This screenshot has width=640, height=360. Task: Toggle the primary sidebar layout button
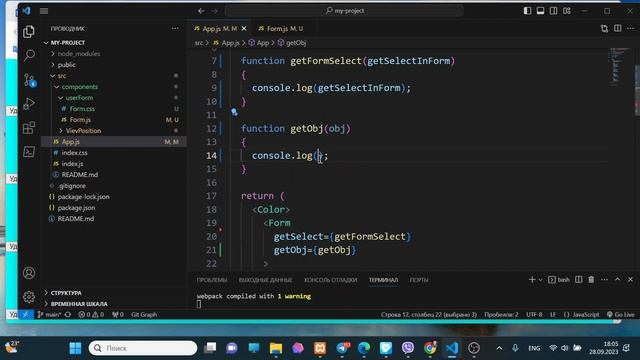(527, 11)
